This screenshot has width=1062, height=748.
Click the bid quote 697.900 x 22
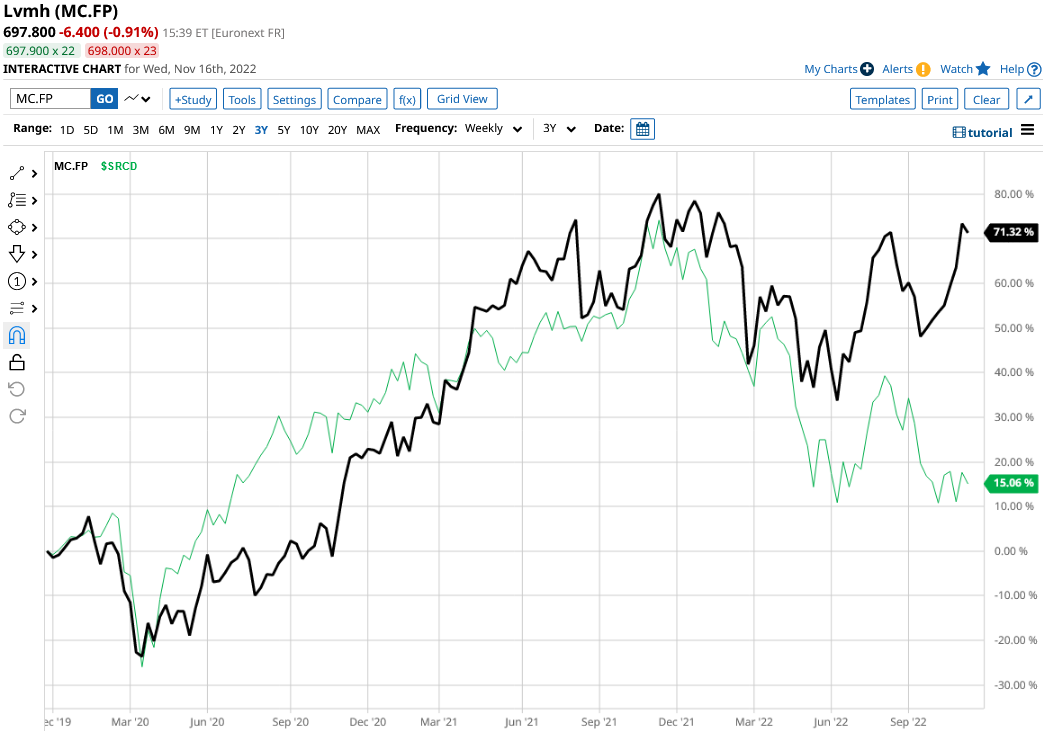[x=41, y=51]
